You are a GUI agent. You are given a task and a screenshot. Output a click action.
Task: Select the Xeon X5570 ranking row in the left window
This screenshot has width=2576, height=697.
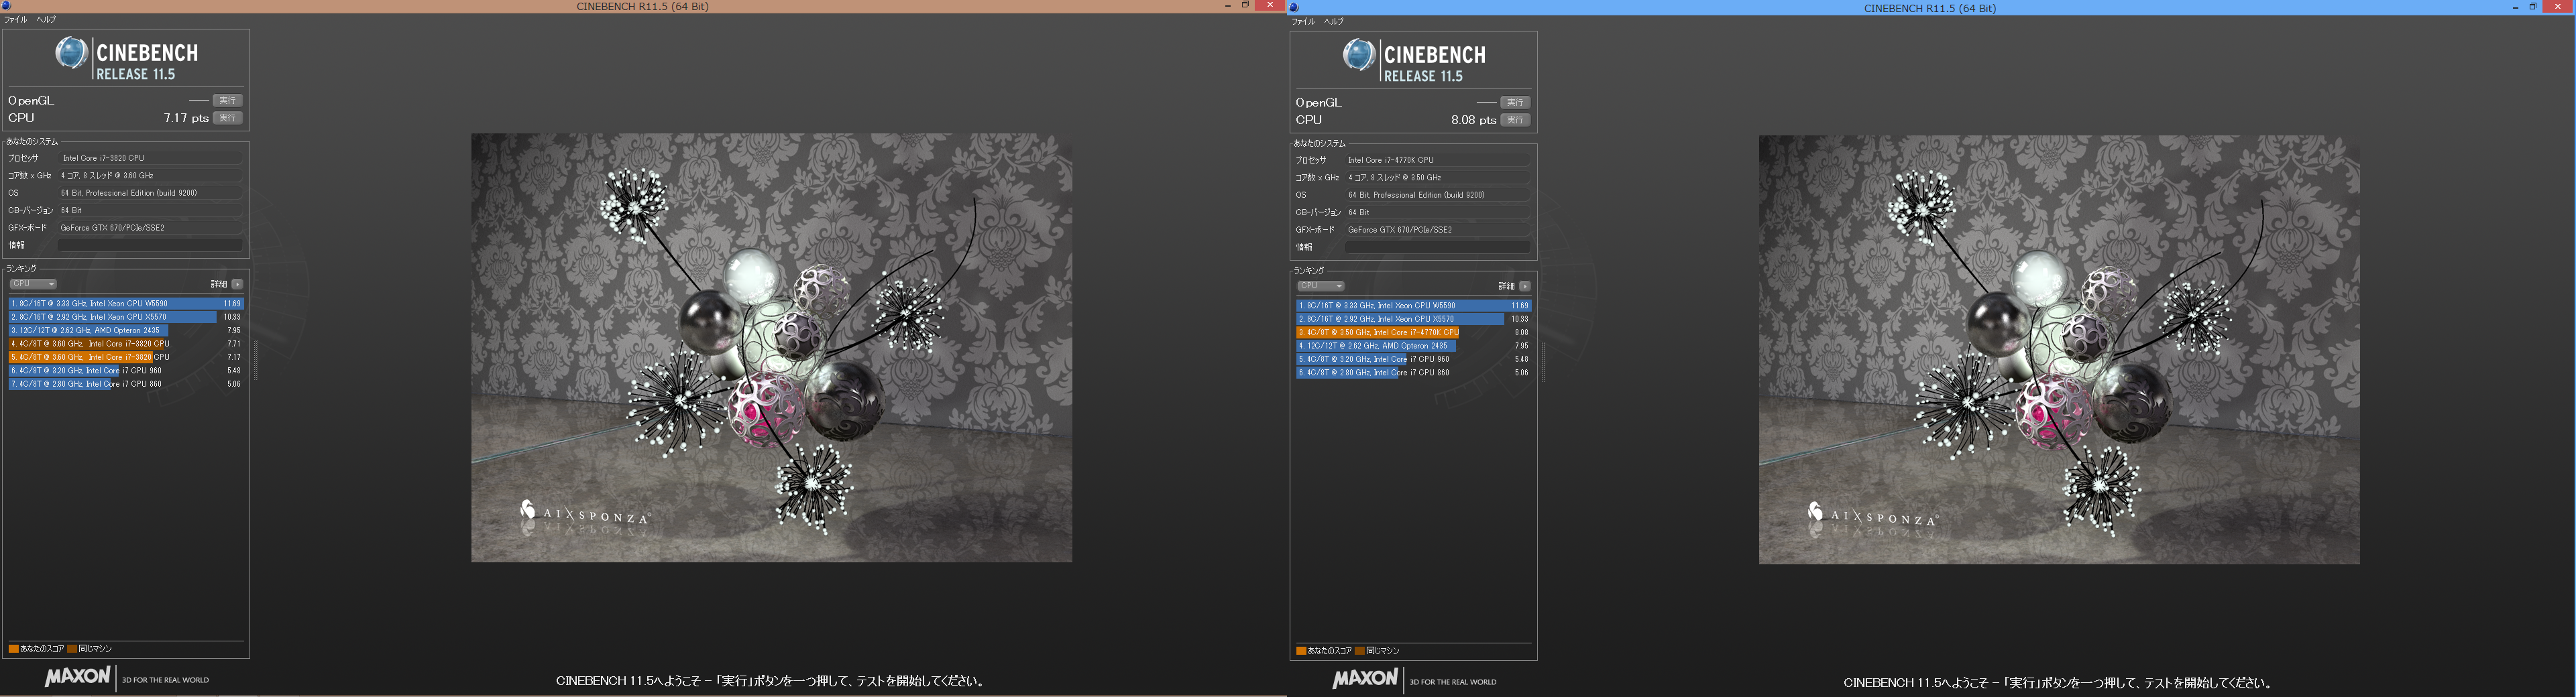pos(126,317)
